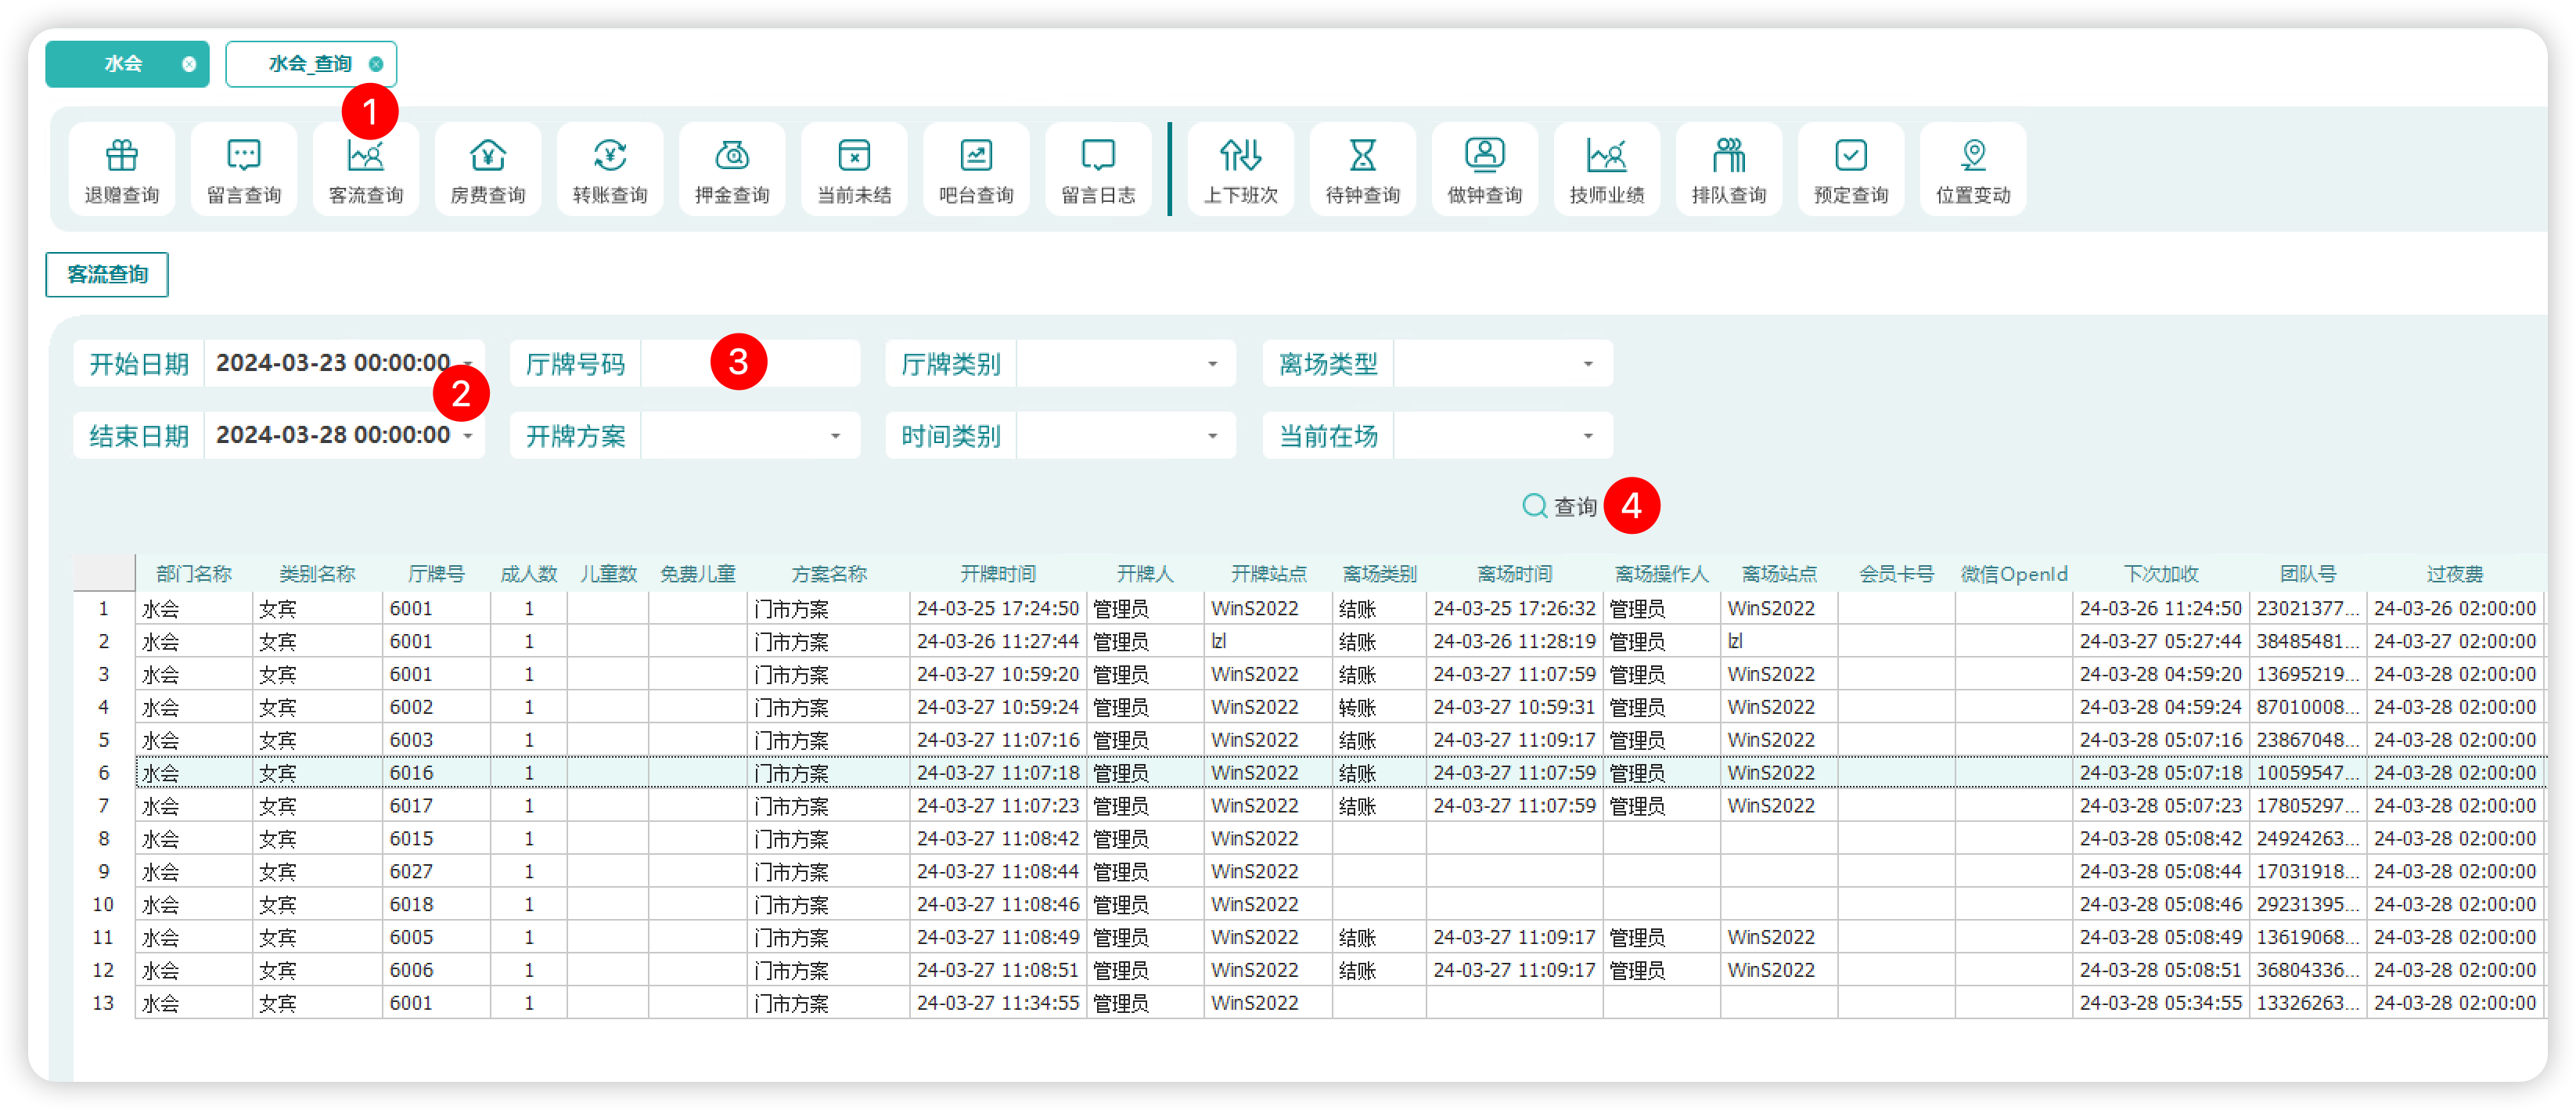The width and height of the screenshot is (2576, 1110).
Task: Close the 水会 tab
Action: pyautogui.click(x=188, y=64)
